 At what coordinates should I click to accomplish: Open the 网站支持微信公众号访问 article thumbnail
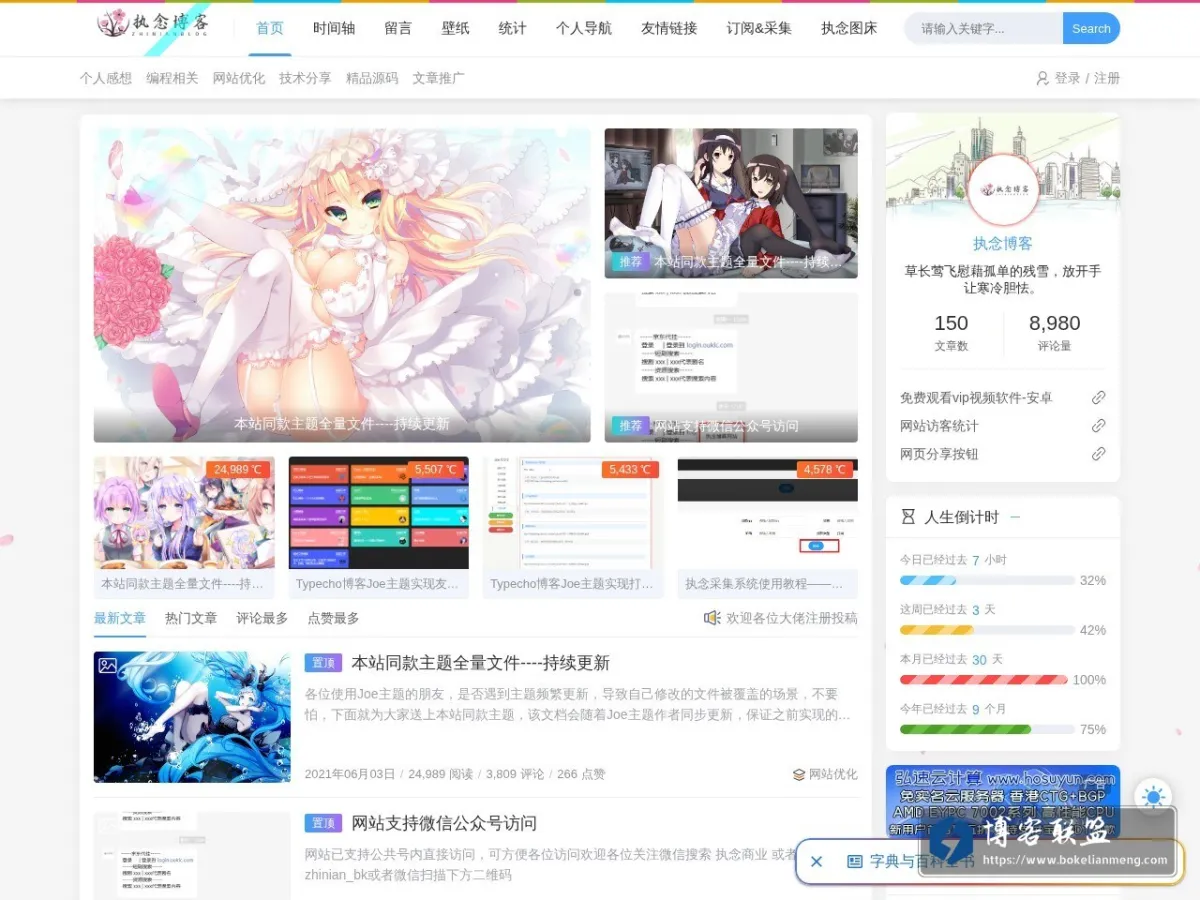click(192, 856)
